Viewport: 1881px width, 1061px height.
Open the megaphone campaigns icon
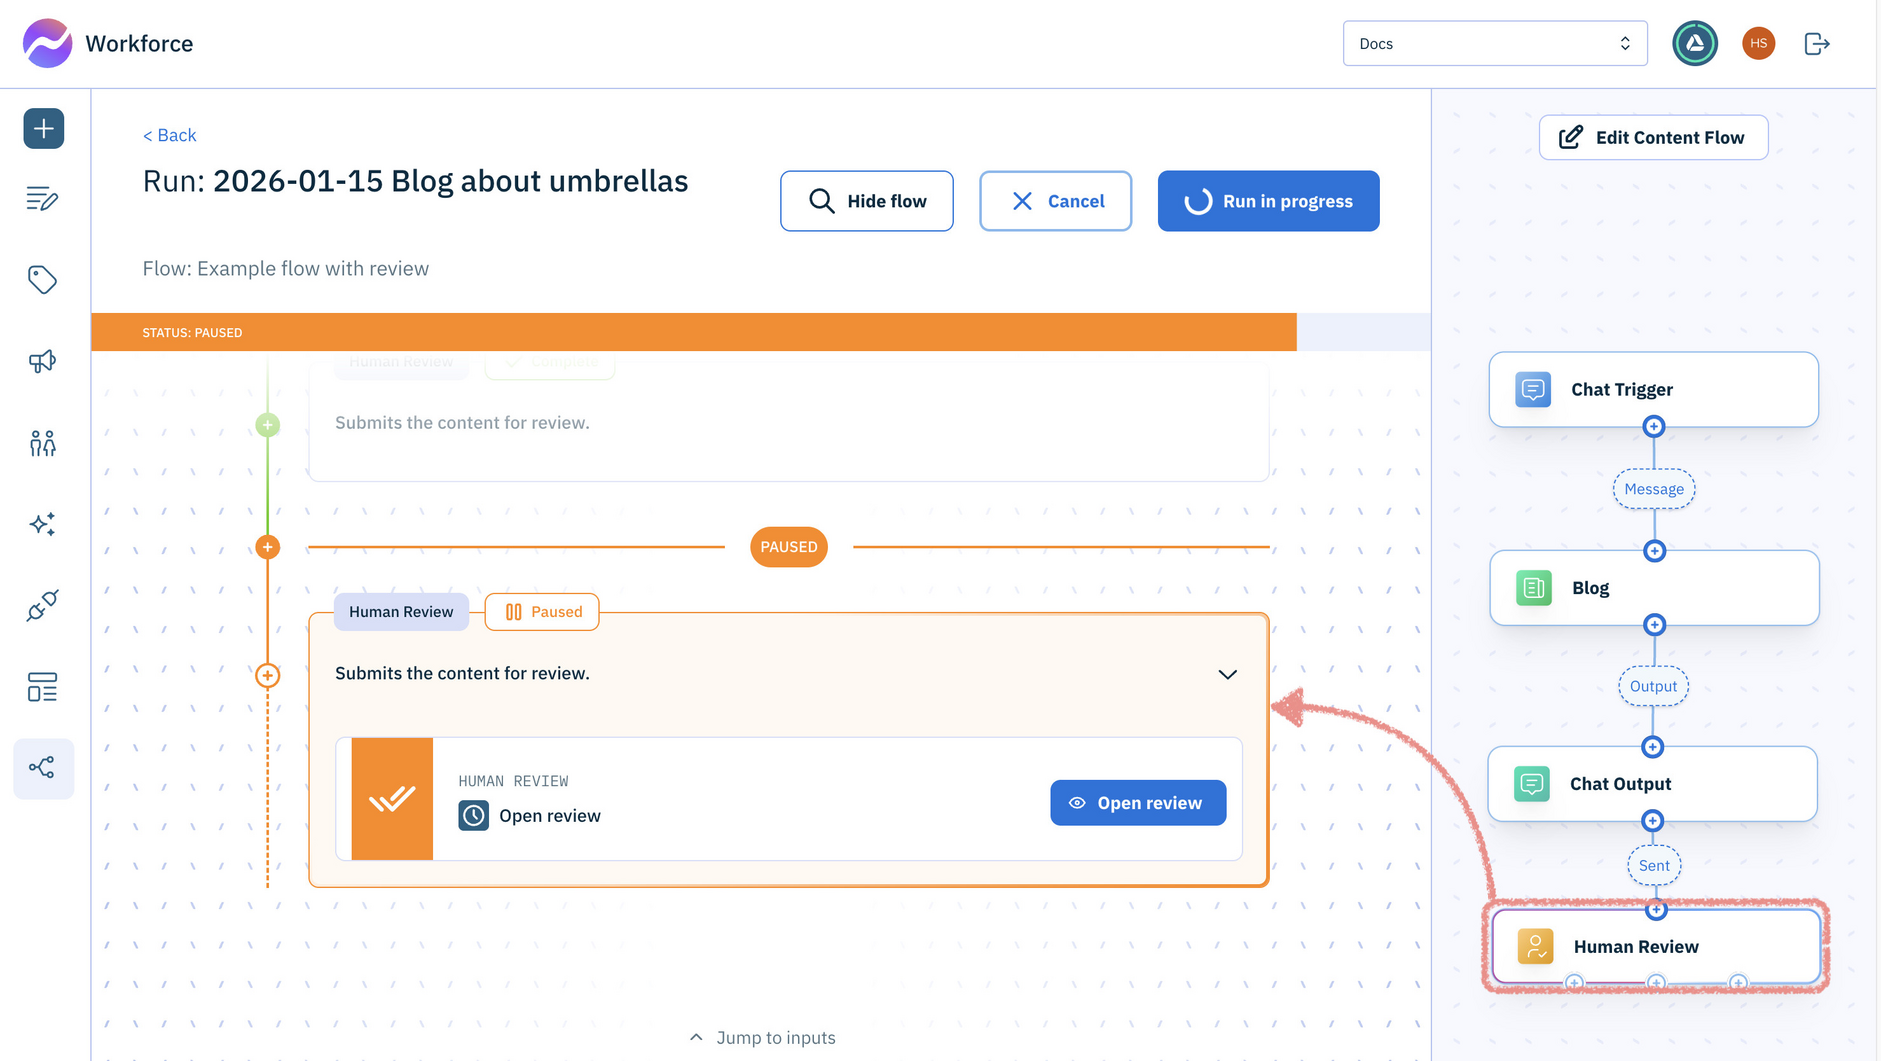tap(42, 361)
